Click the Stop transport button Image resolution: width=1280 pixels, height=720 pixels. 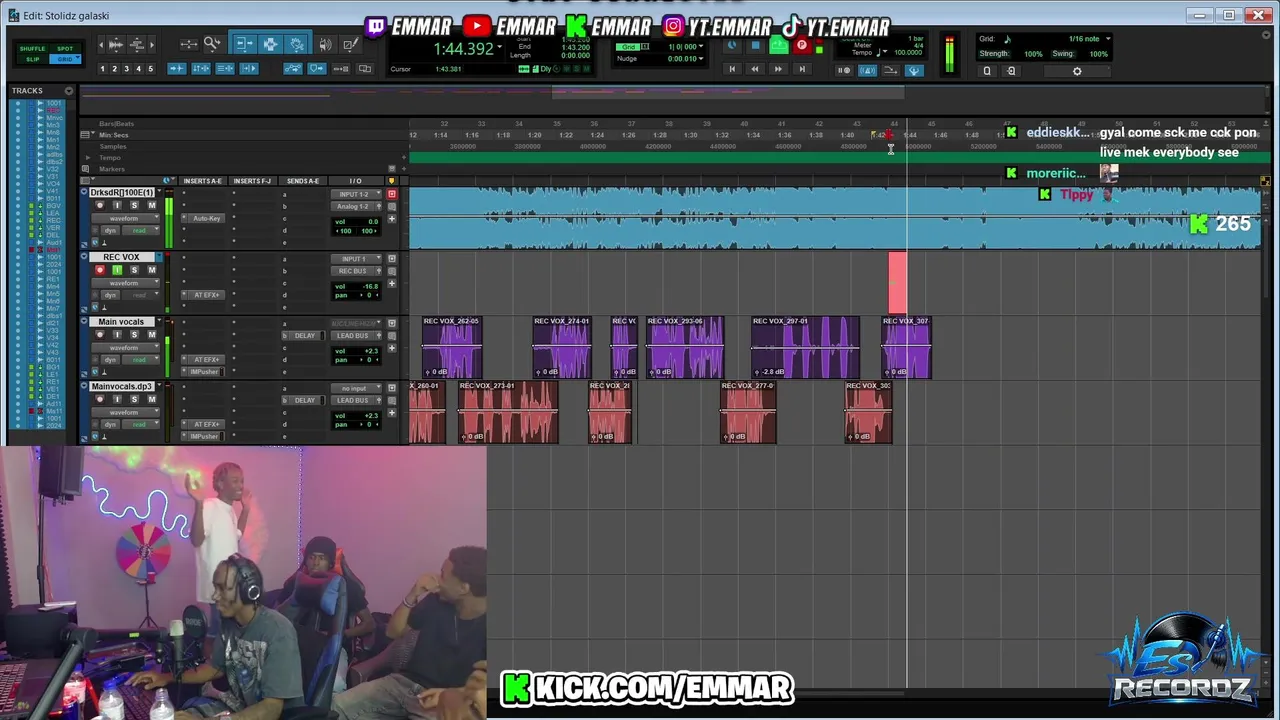756,45
